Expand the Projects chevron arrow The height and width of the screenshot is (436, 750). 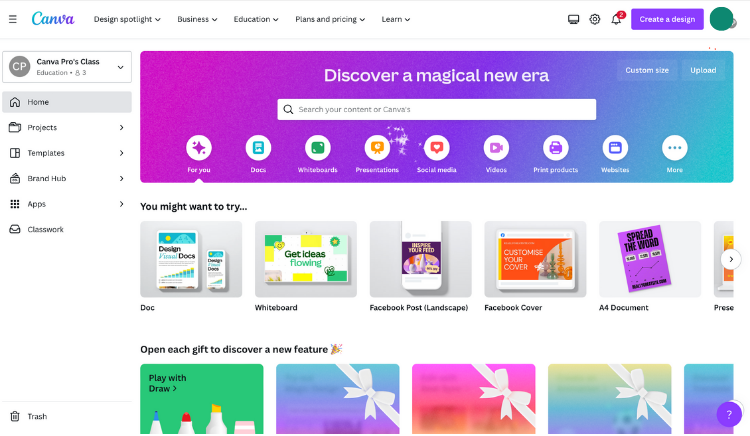click(121, 128)
